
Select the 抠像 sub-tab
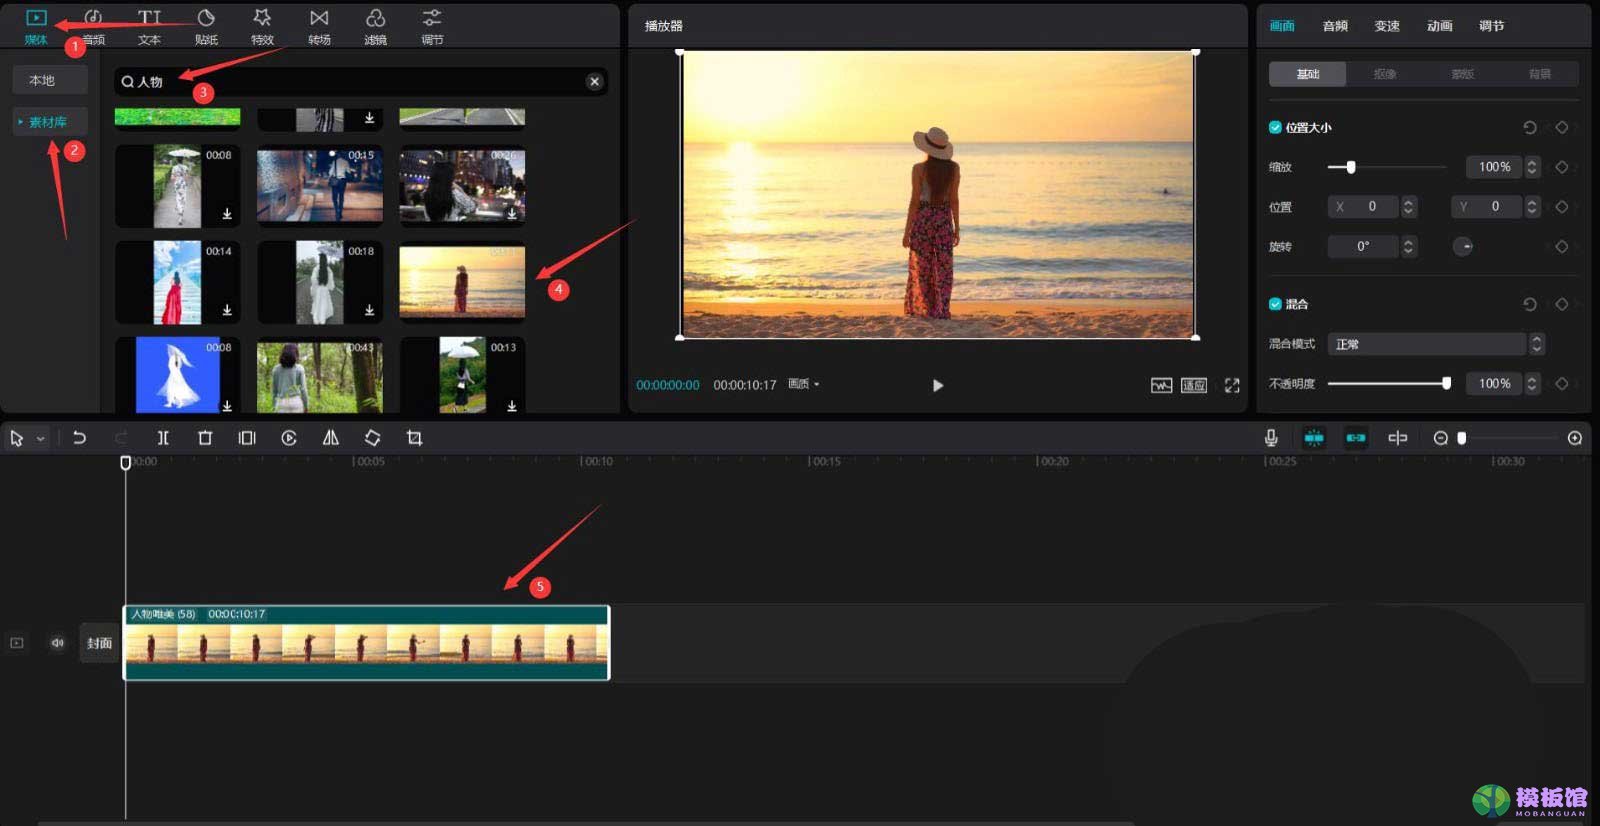pos(1385,74)
